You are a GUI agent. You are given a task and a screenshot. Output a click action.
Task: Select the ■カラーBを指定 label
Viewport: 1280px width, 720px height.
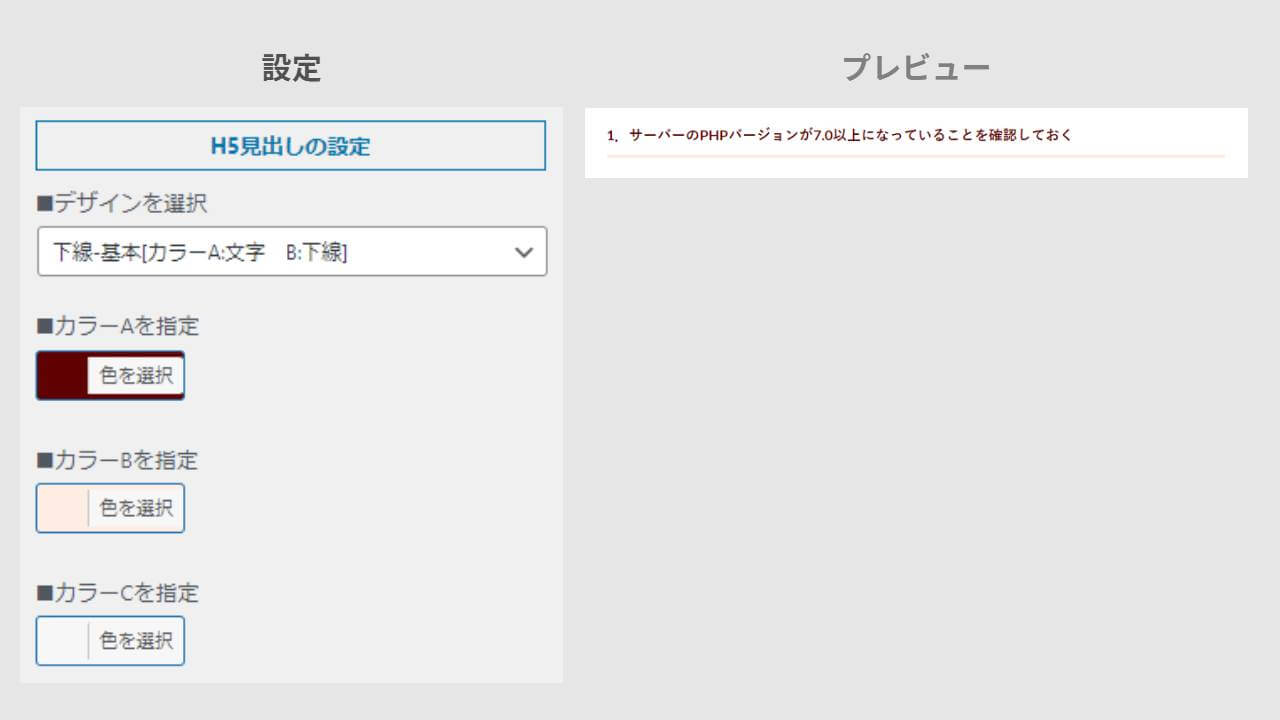pos(117,460)
